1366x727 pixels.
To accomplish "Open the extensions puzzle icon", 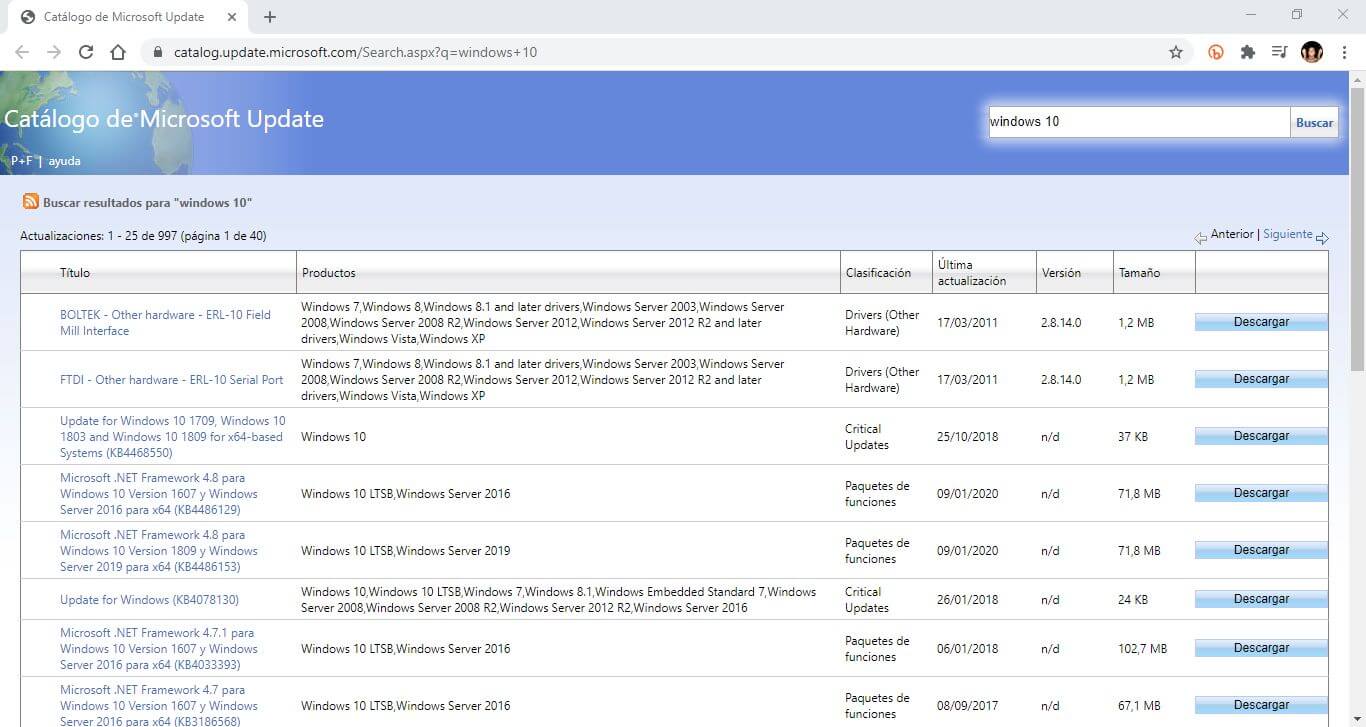I will tap(1247, 52).
